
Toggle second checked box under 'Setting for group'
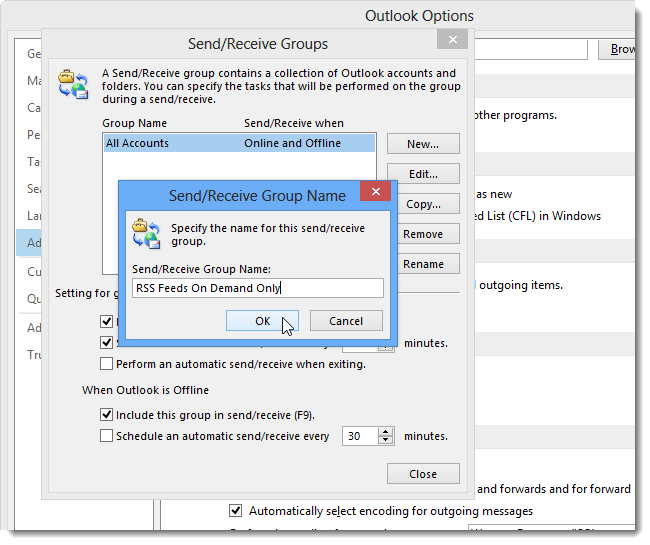tap(107, 342)
